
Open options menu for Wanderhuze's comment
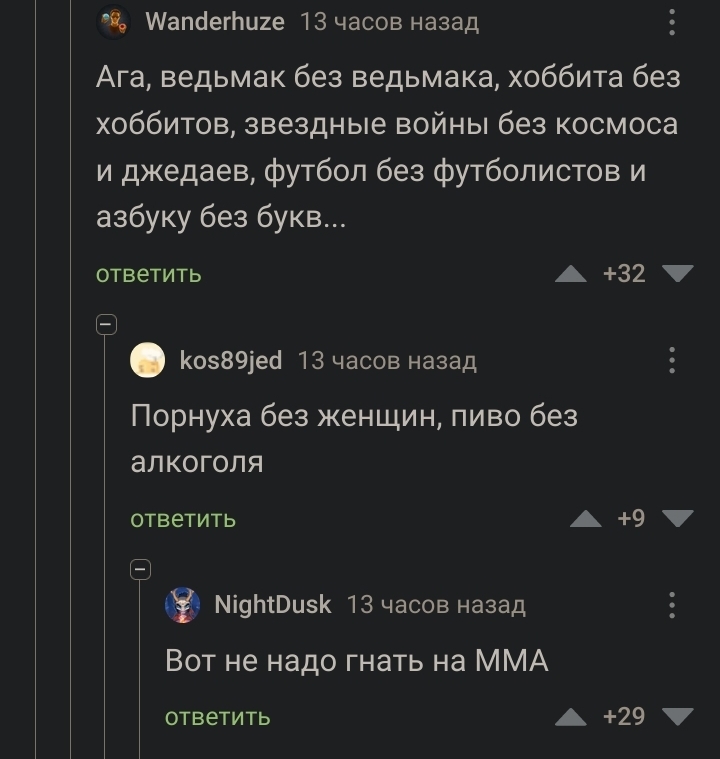[x=671, y=22]
